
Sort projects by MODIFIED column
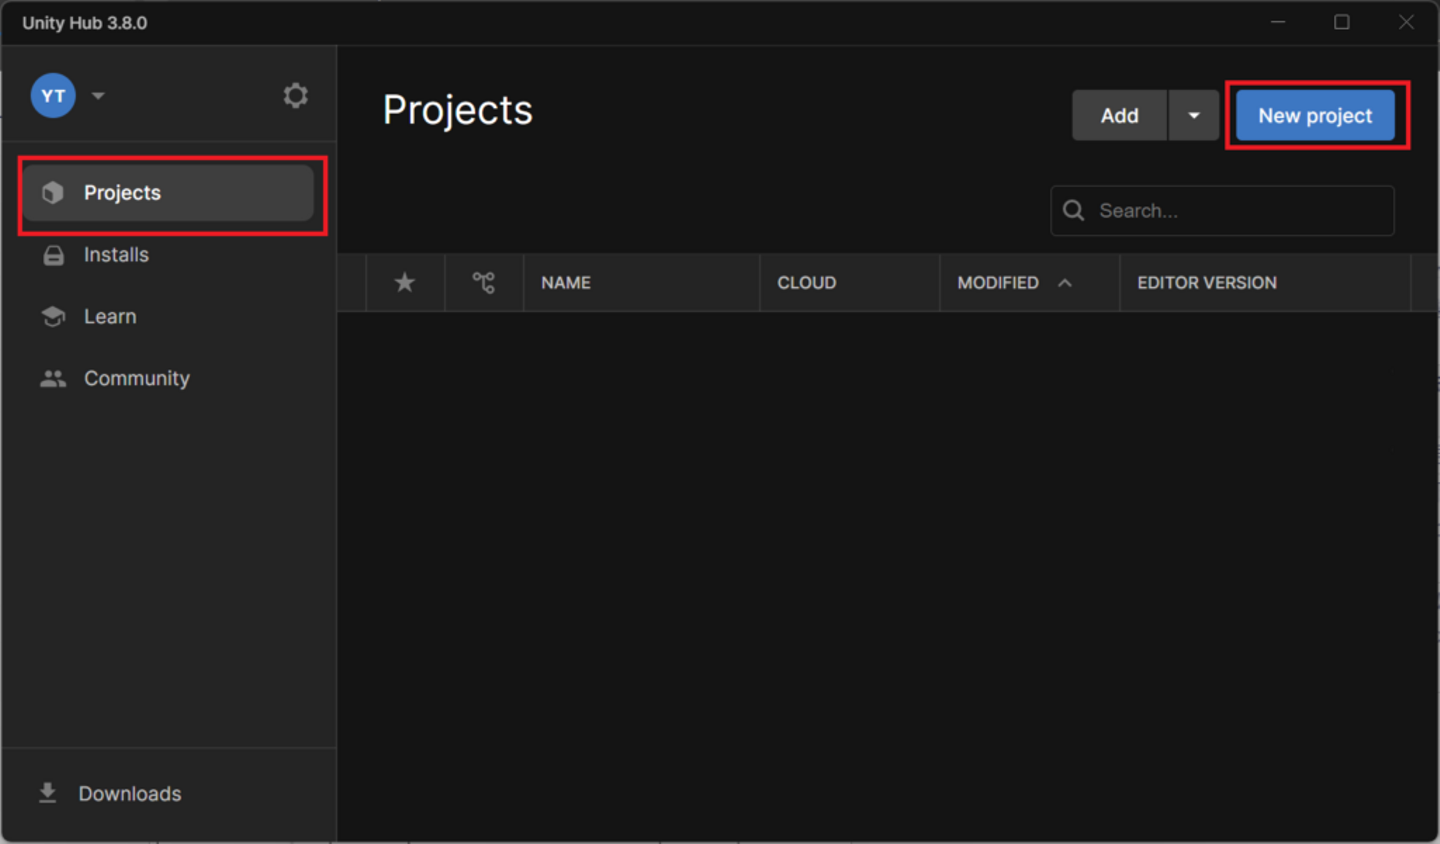point(998,283)
